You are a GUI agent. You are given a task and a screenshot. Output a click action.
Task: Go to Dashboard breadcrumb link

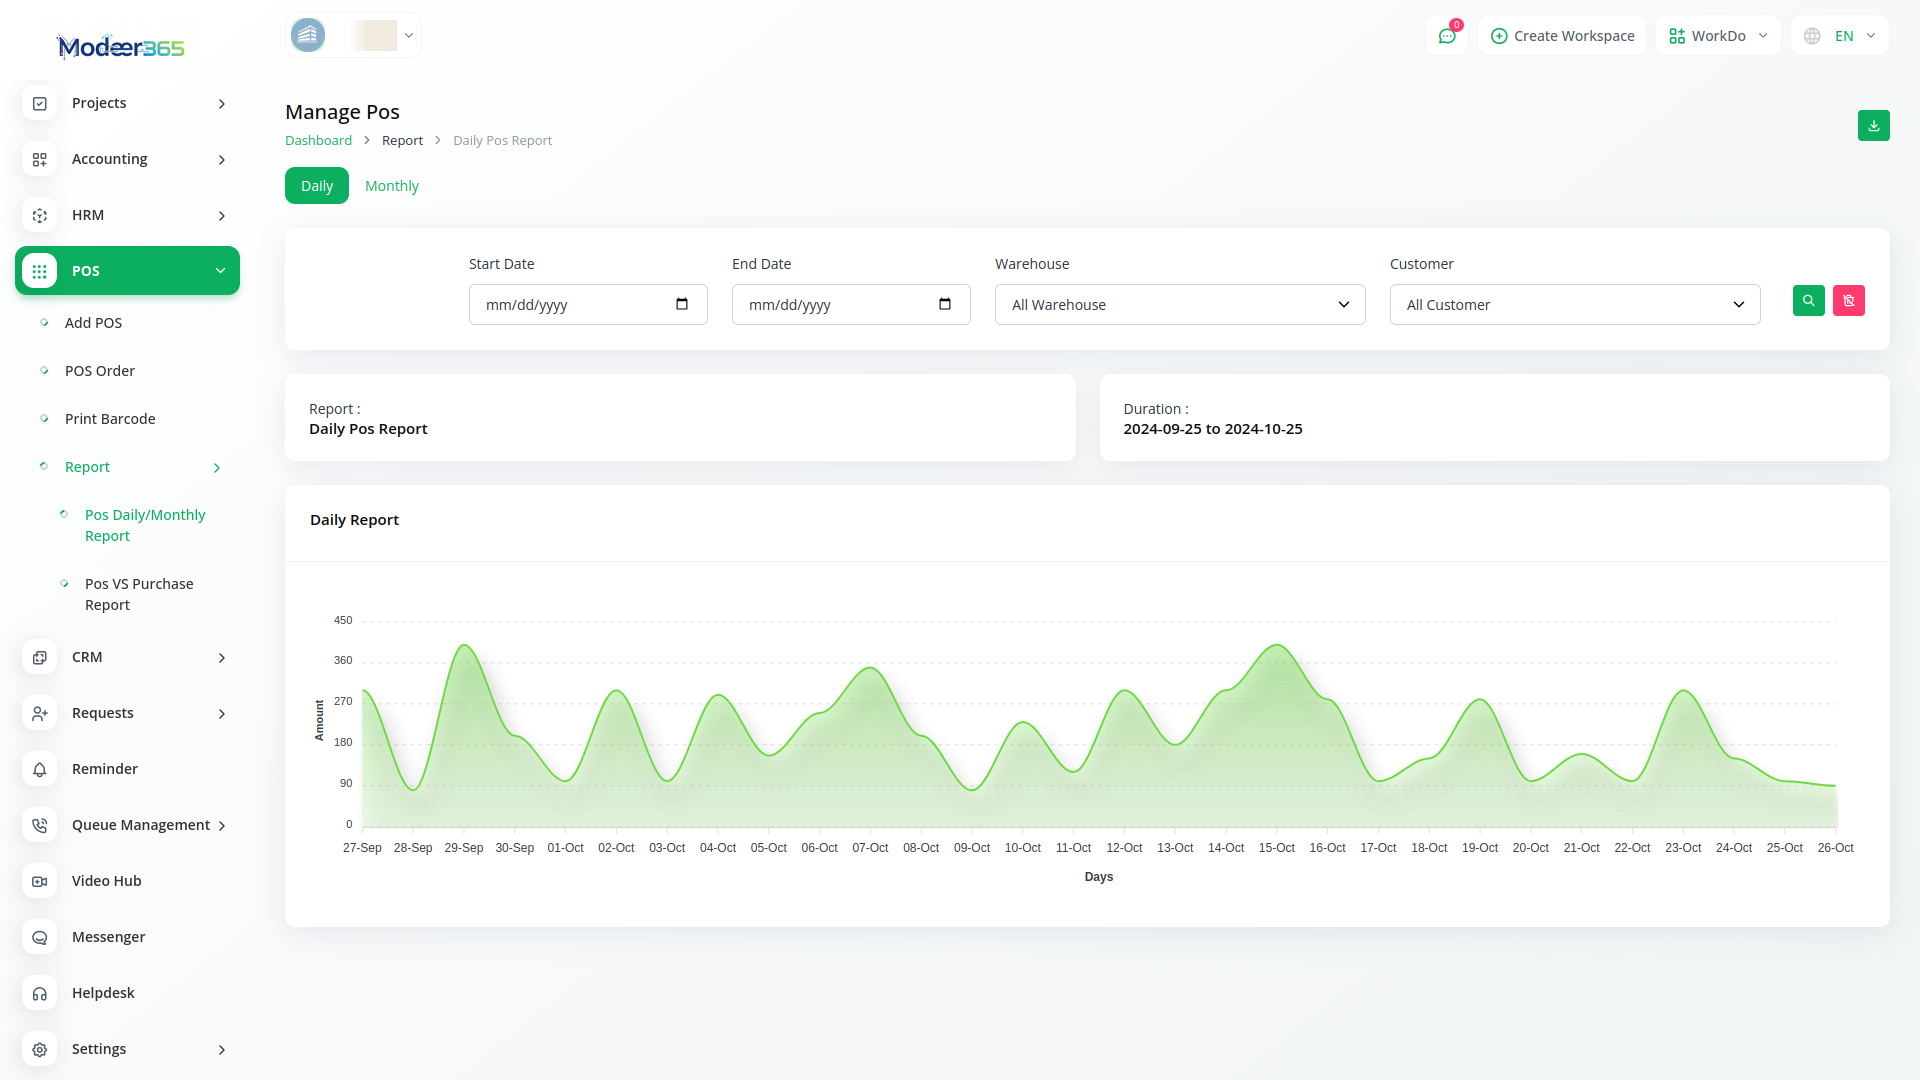pos(318,141)
